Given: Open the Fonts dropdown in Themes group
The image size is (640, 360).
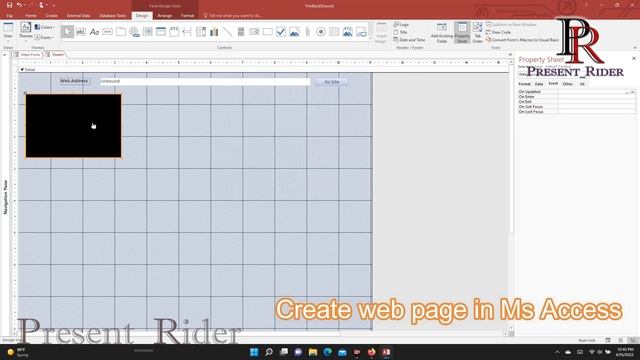Looking at the screenshot, I should (44, 37).
